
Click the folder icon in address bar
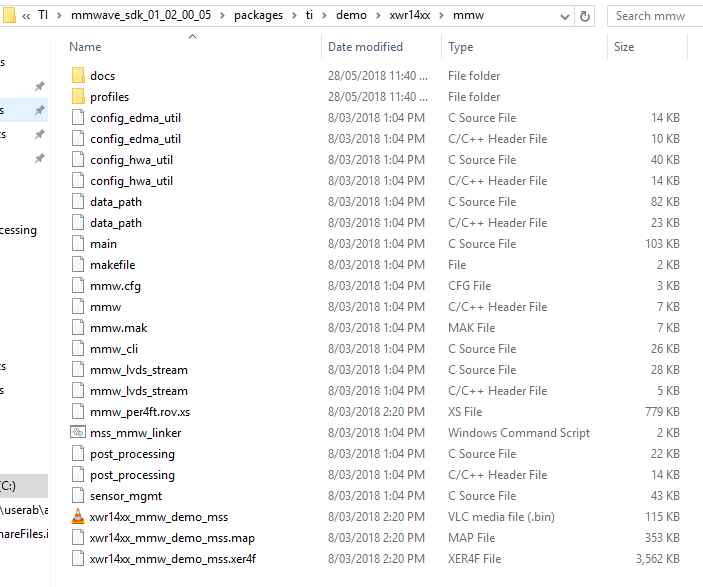click(9, 15)
